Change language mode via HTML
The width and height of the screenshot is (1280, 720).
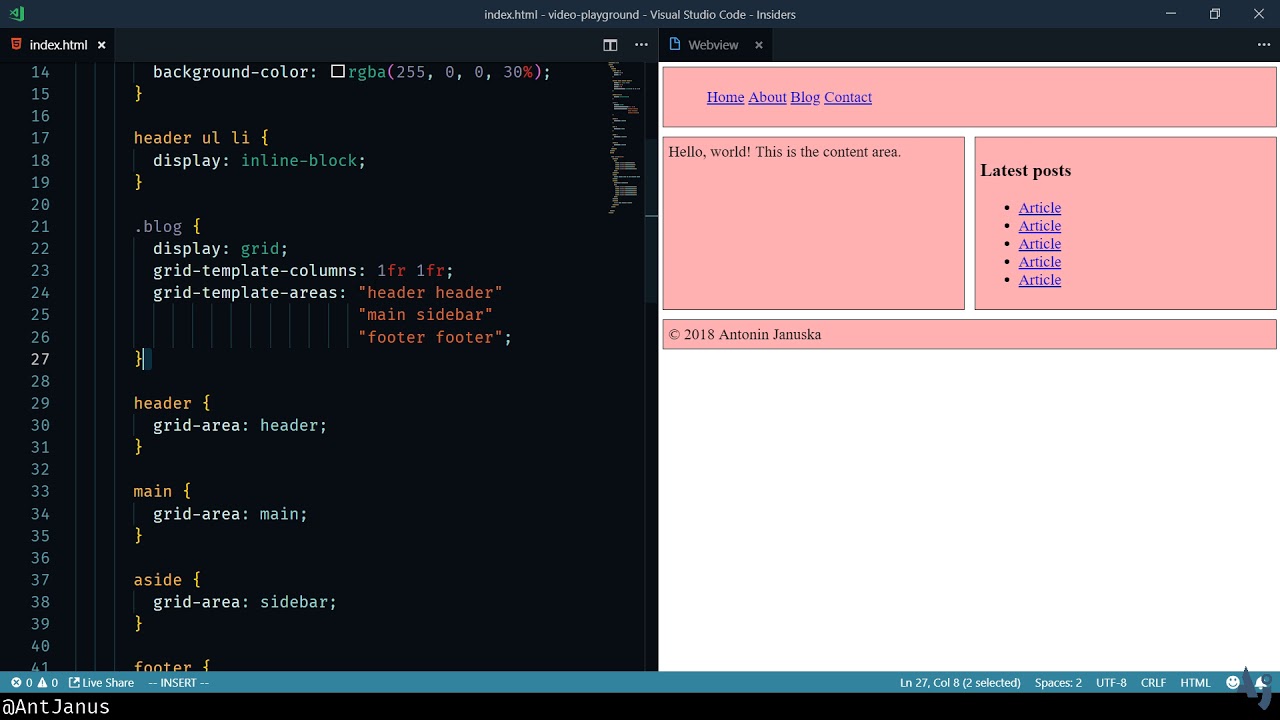[1195, 683]
